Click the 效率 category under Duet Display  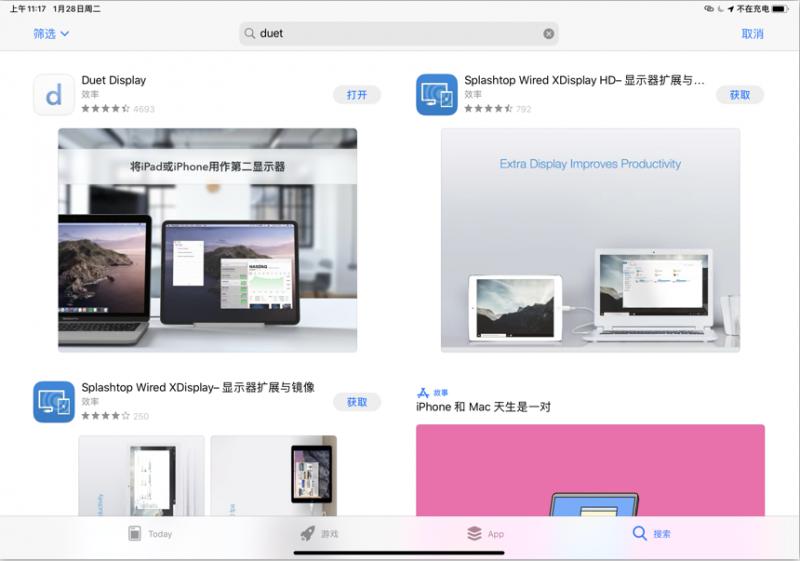[x=90, y=94]
